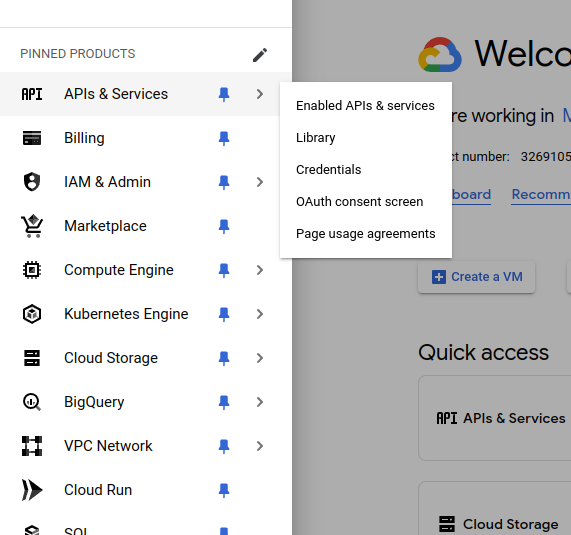Click the IAM & Admin shield icon

pyautogui.click(x=32, y=182)
